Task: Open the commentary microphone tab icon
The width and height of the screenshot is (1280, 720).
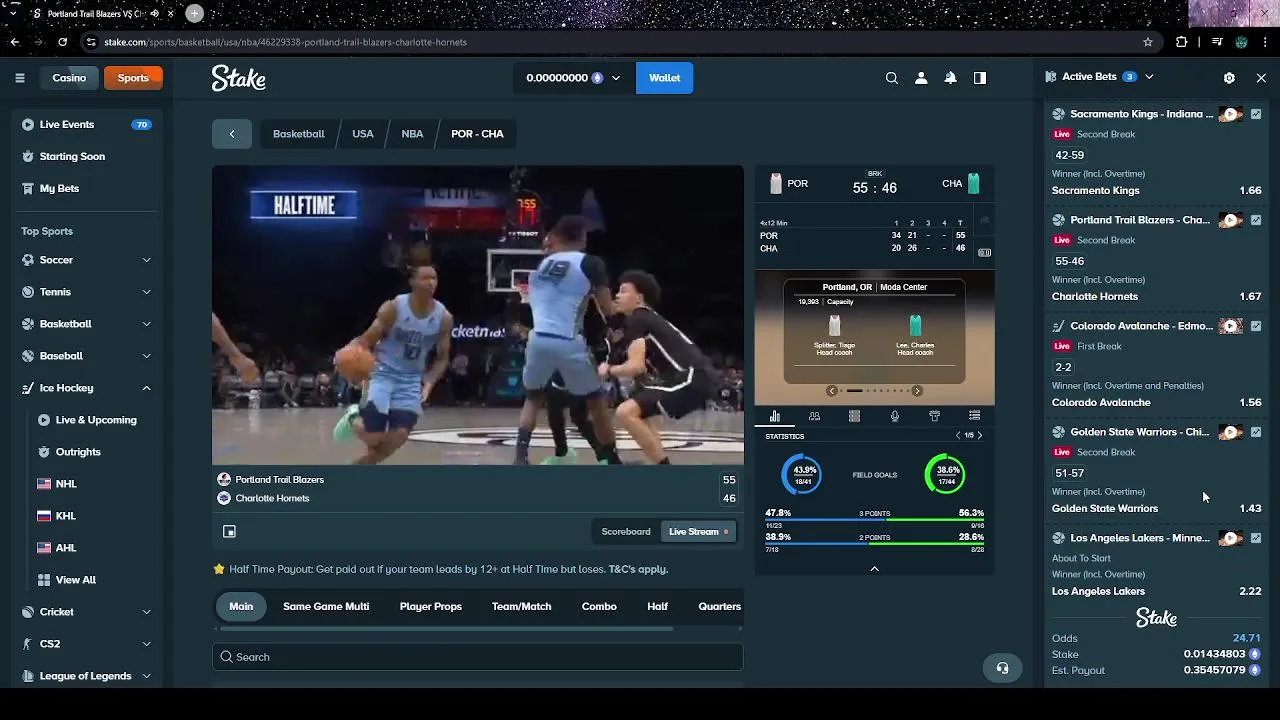Action: 894,416
